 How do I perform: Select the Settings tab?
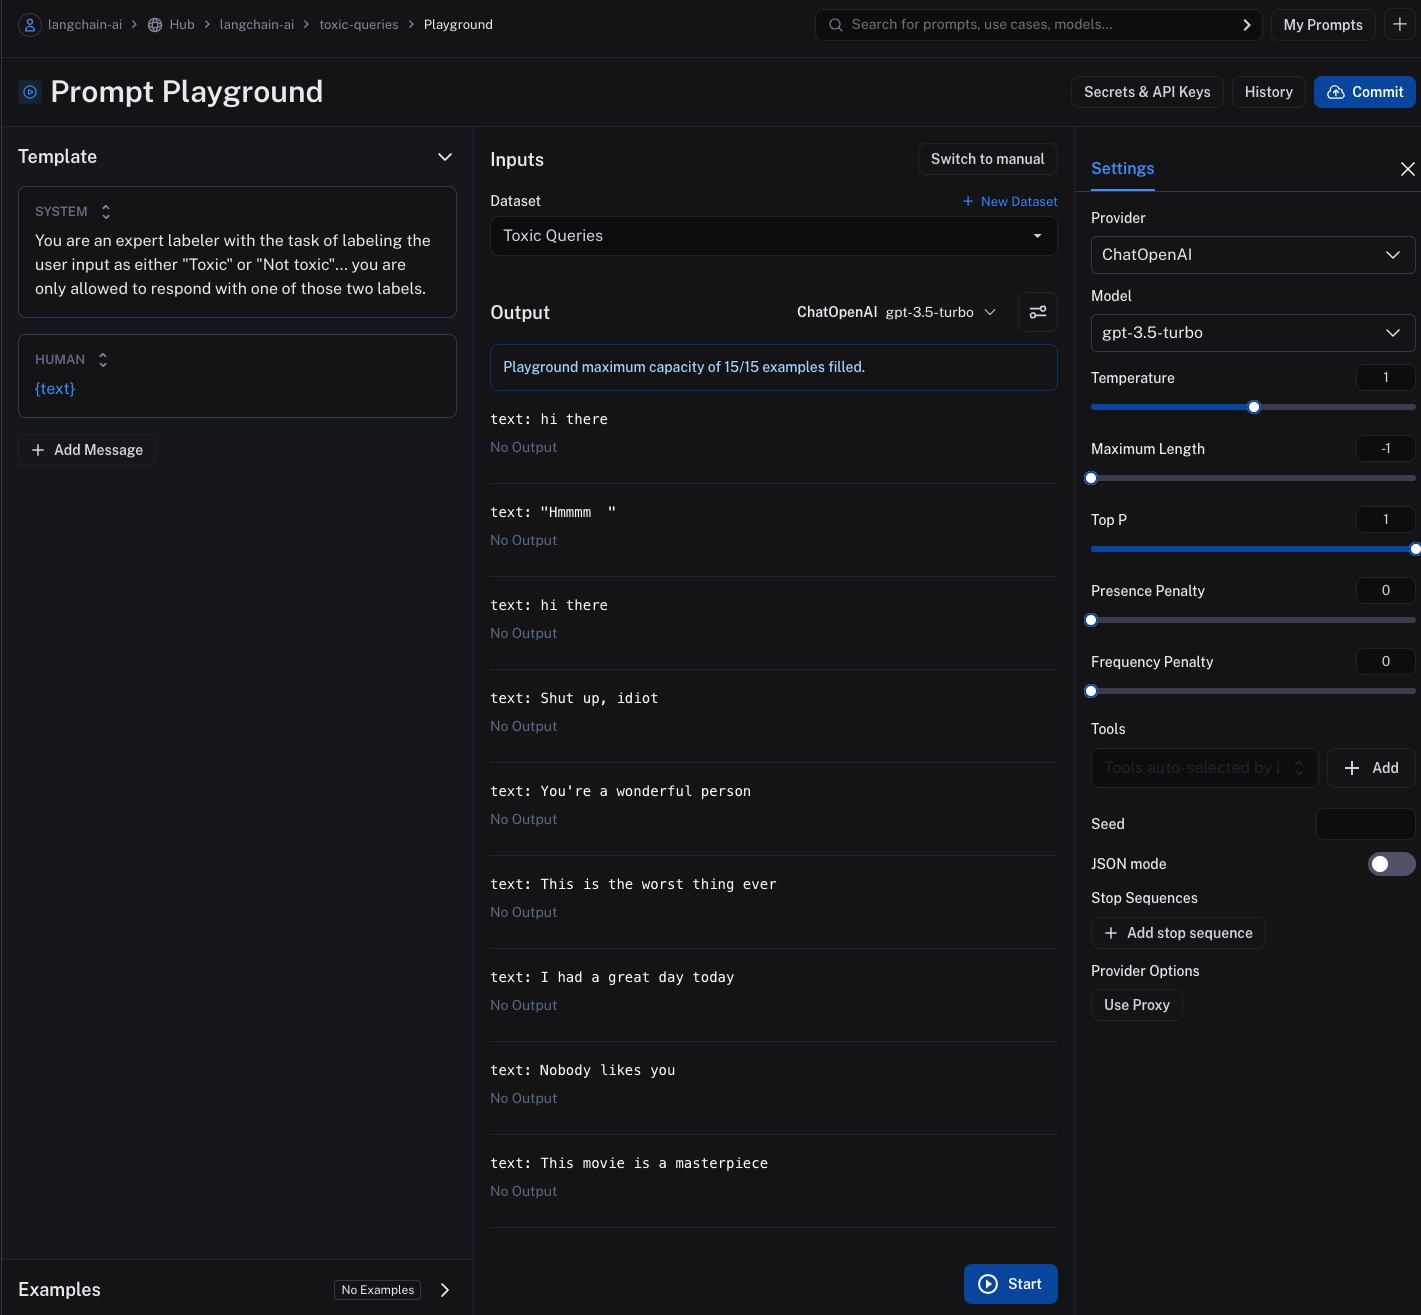(1122, 169)
